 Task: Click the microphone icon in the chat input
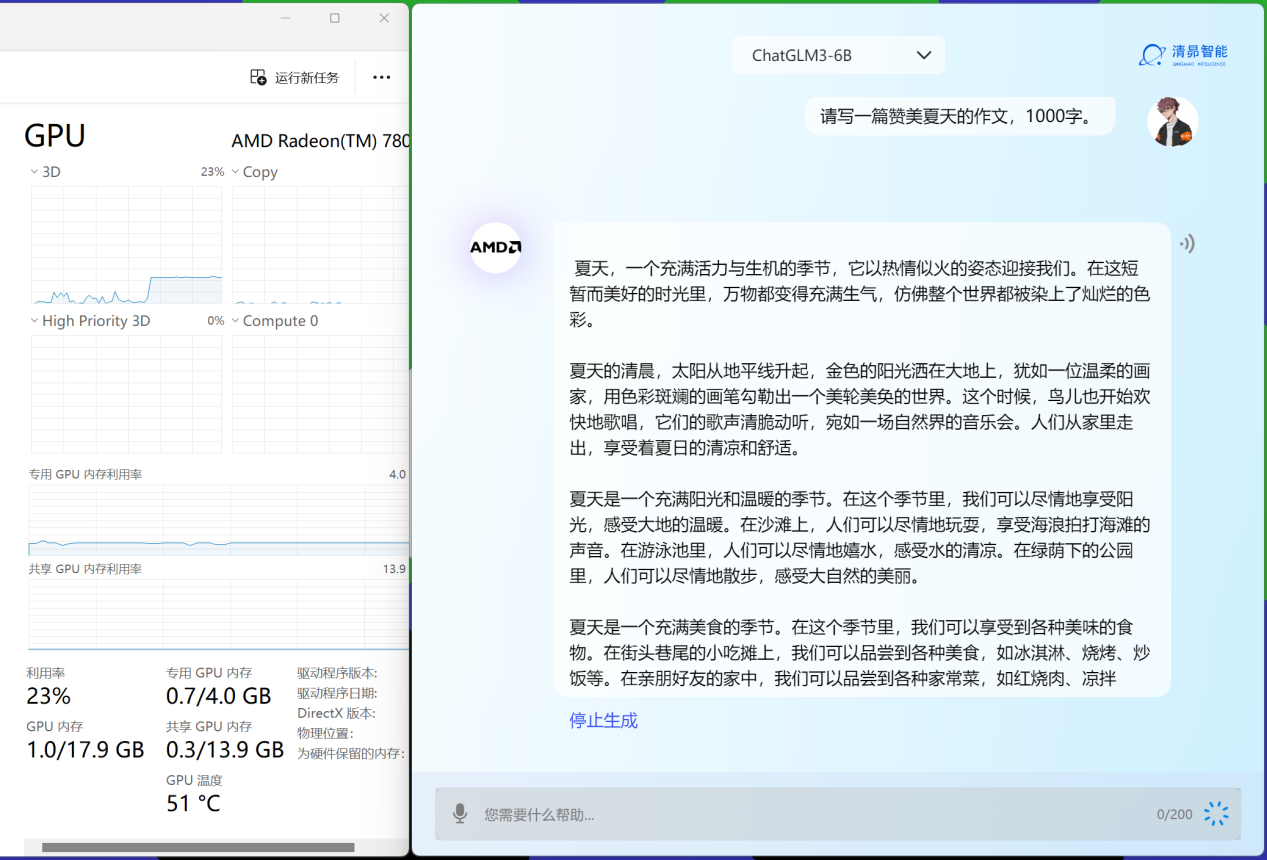[x=461, y=813]
